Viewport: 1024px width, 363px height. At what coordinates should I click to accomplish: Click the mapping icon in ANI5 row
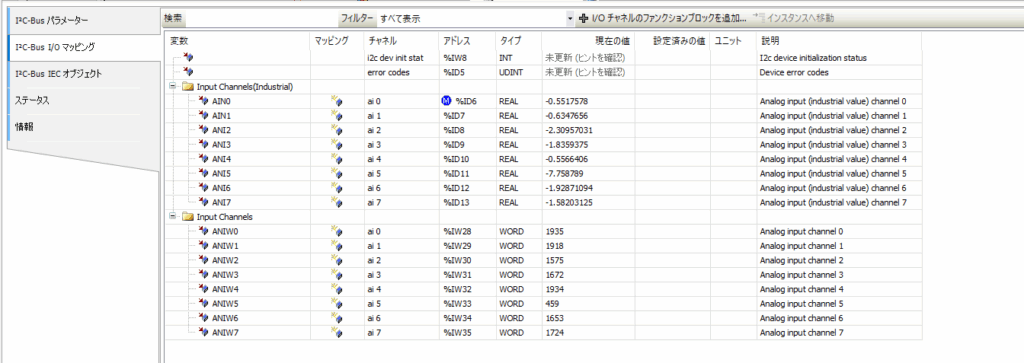[337, 174]
